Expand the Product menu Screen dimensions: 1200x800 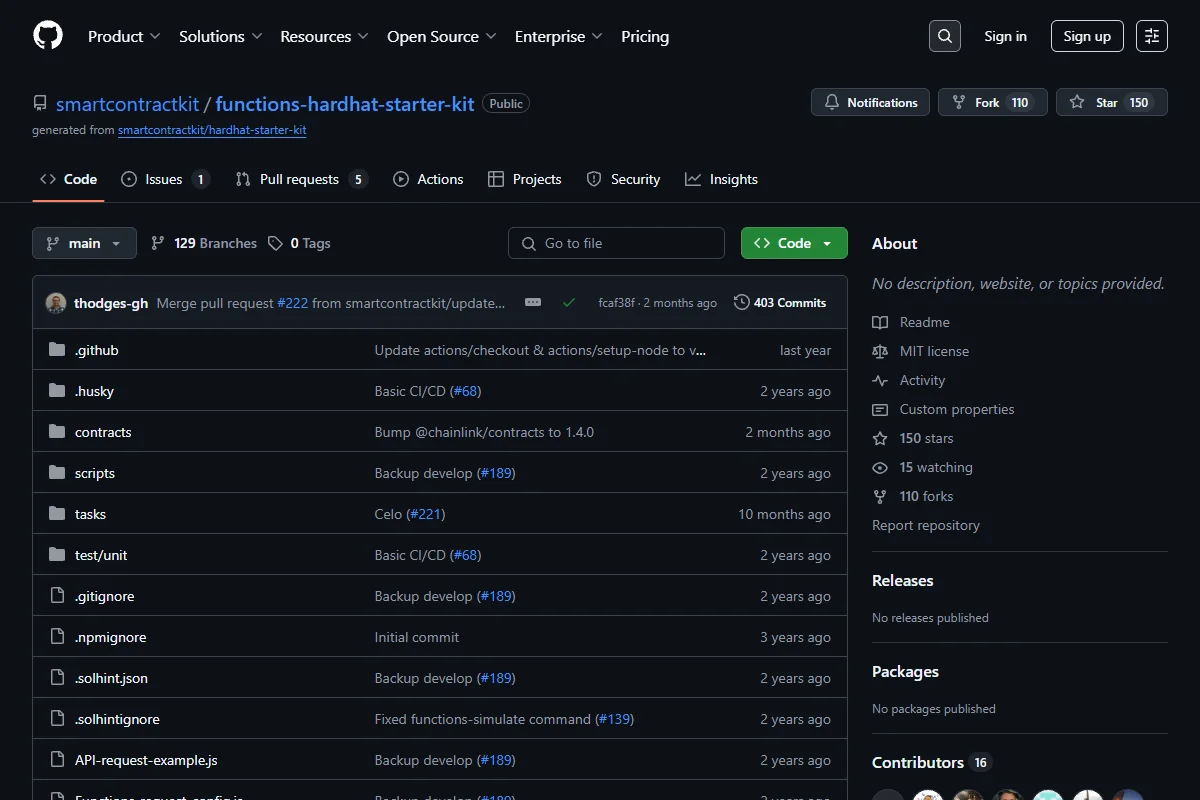124,36
